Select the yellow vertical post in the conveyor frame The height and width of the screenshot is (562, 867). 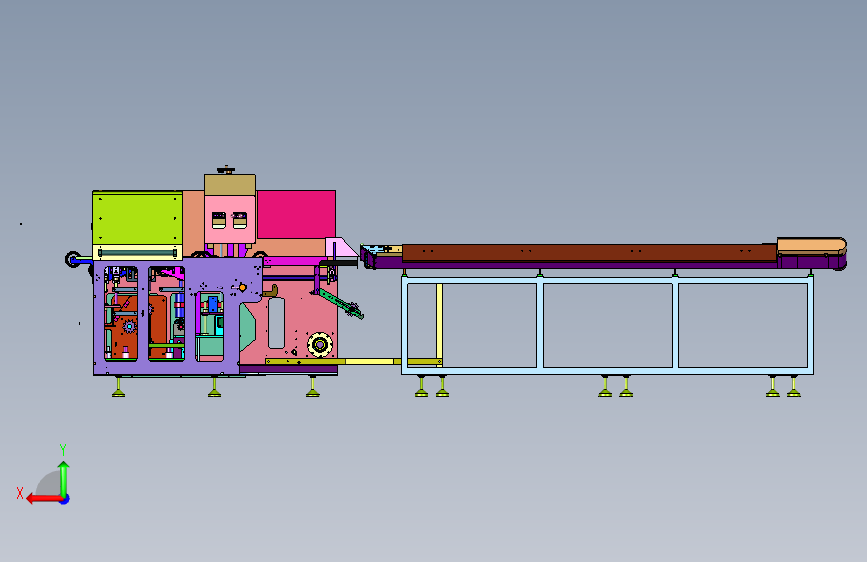tap(440, 324)
